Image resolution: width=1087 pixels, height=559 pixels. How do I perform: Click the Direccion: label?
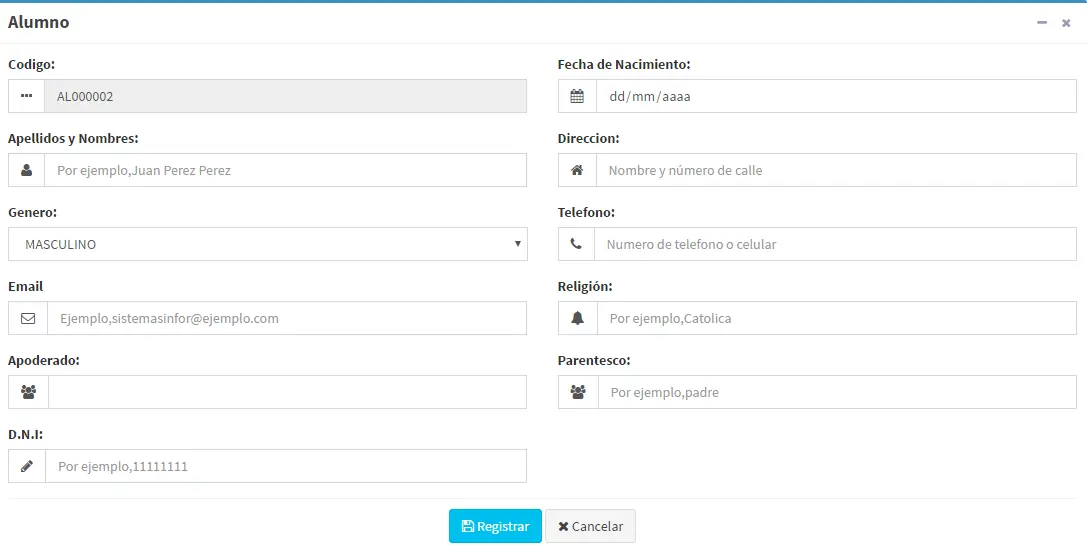click(589, 138)
